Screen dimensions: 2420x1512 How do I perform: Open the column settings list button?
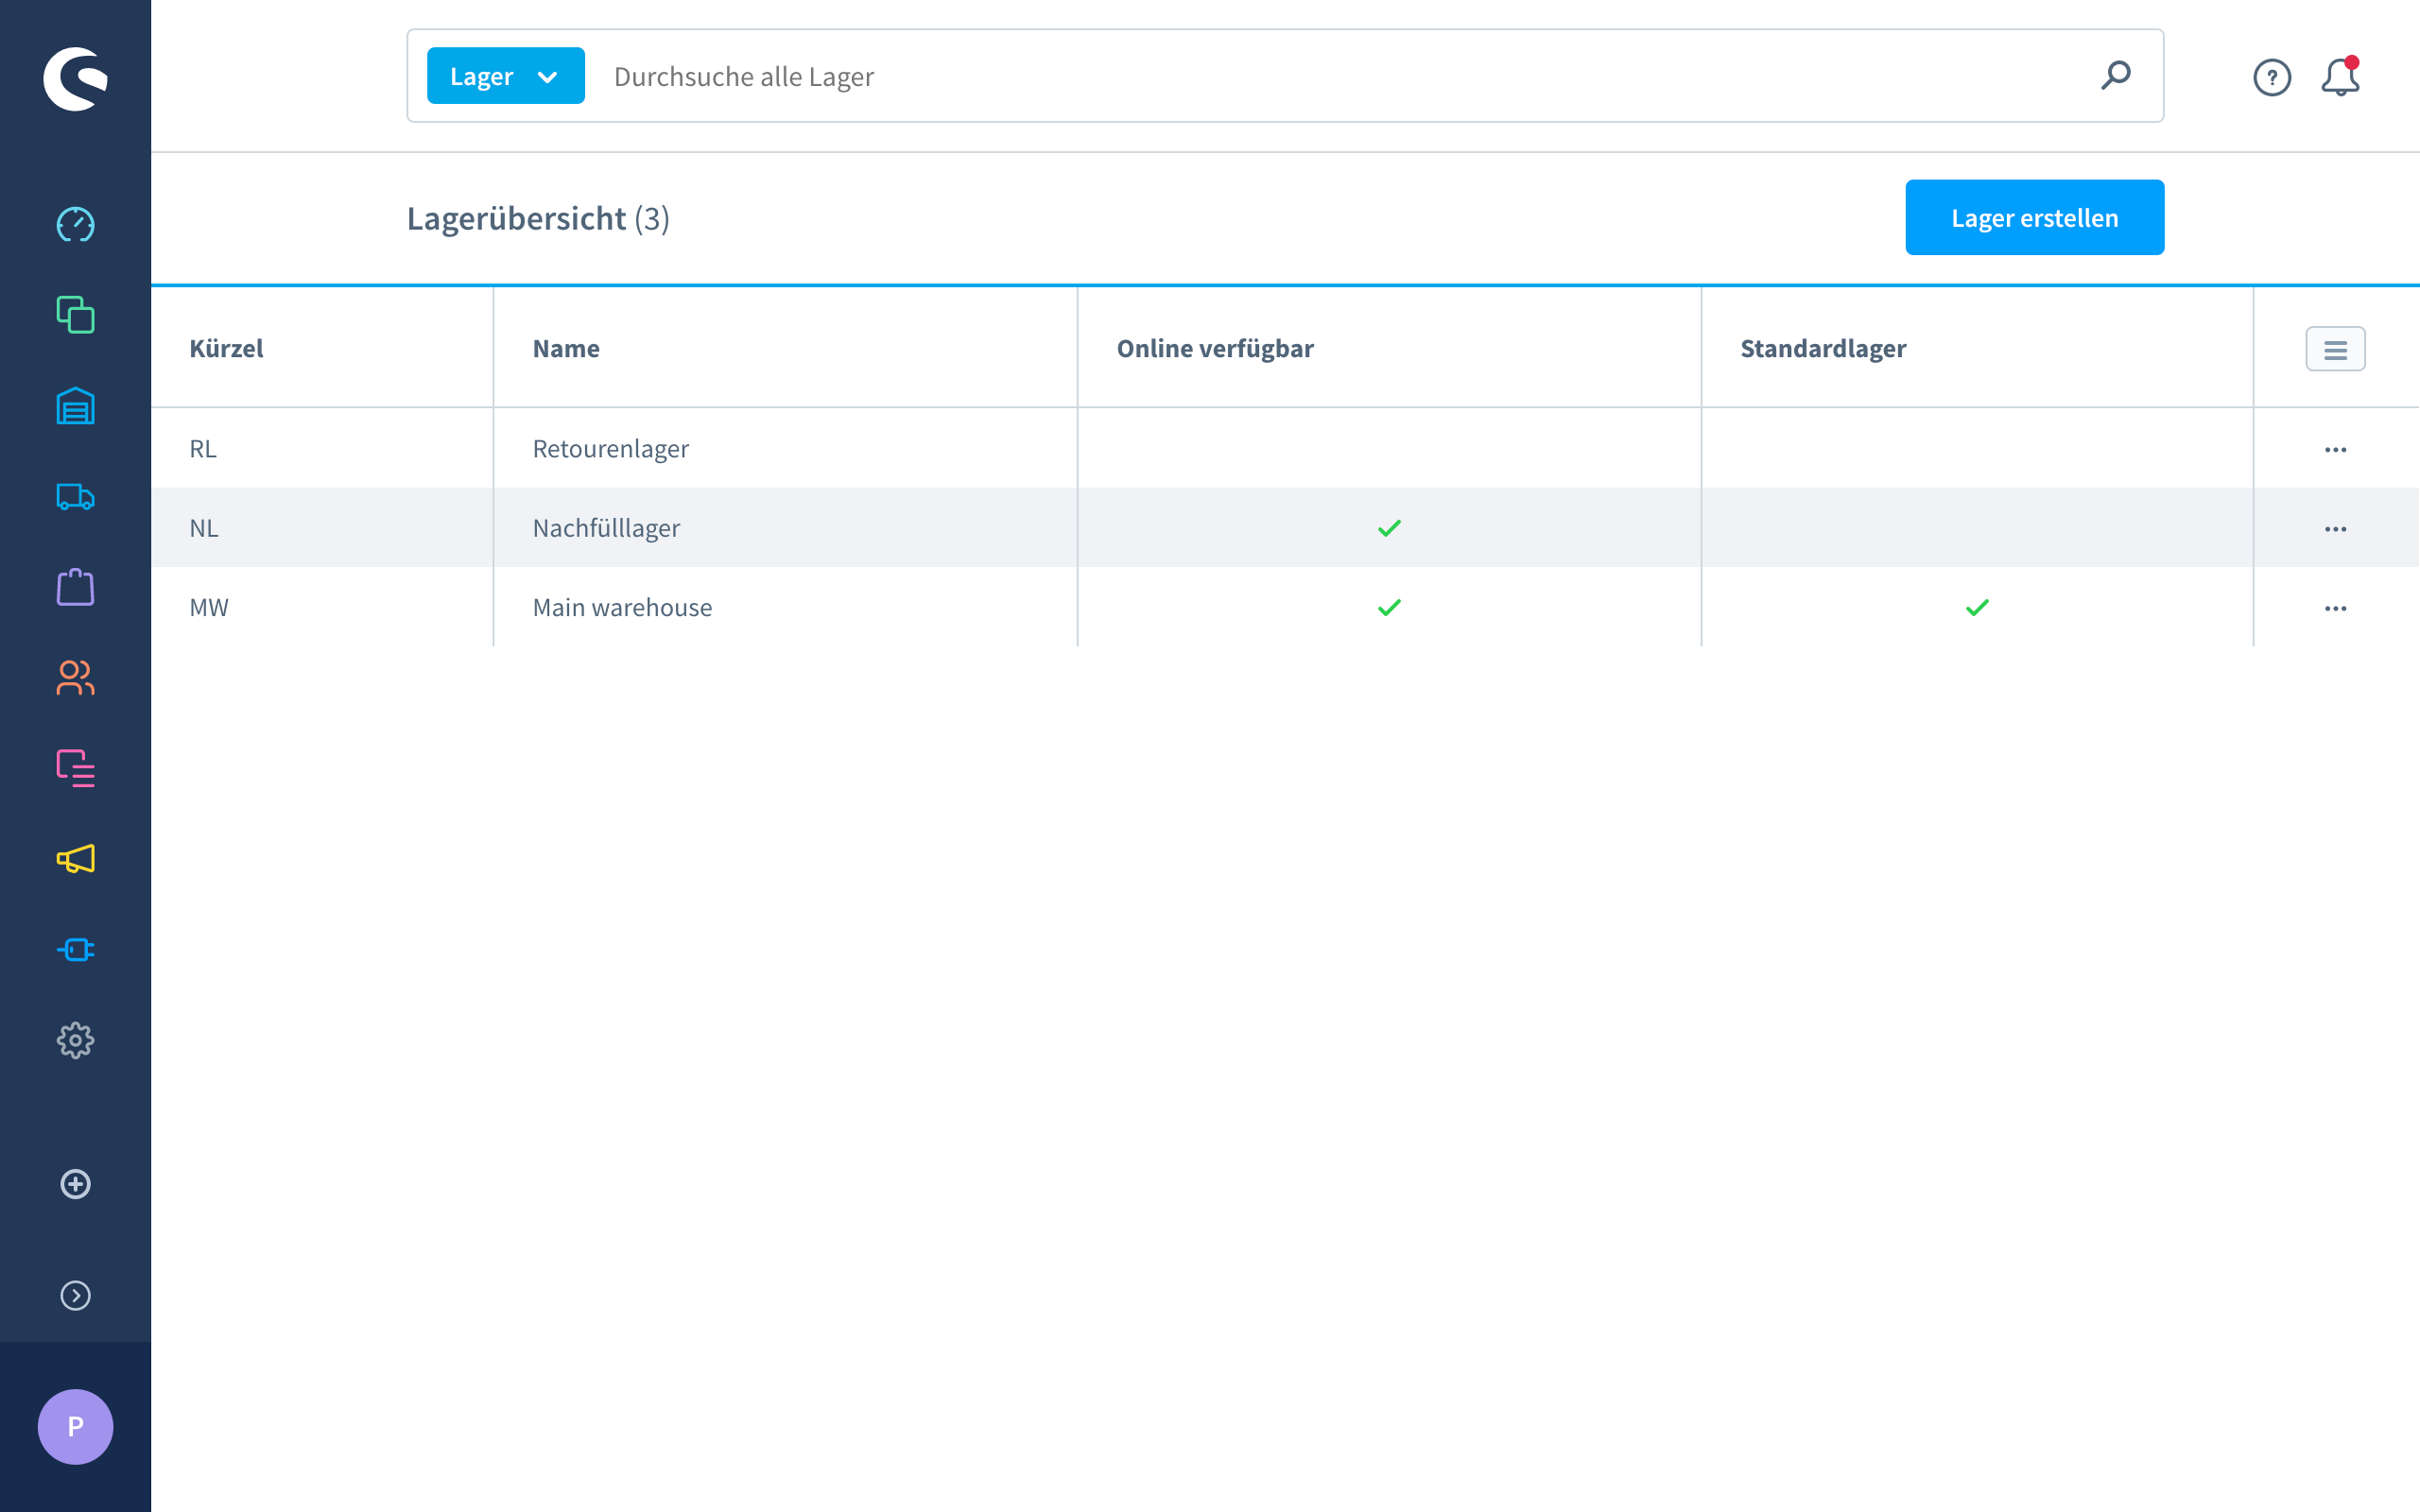coord(2335,349)
